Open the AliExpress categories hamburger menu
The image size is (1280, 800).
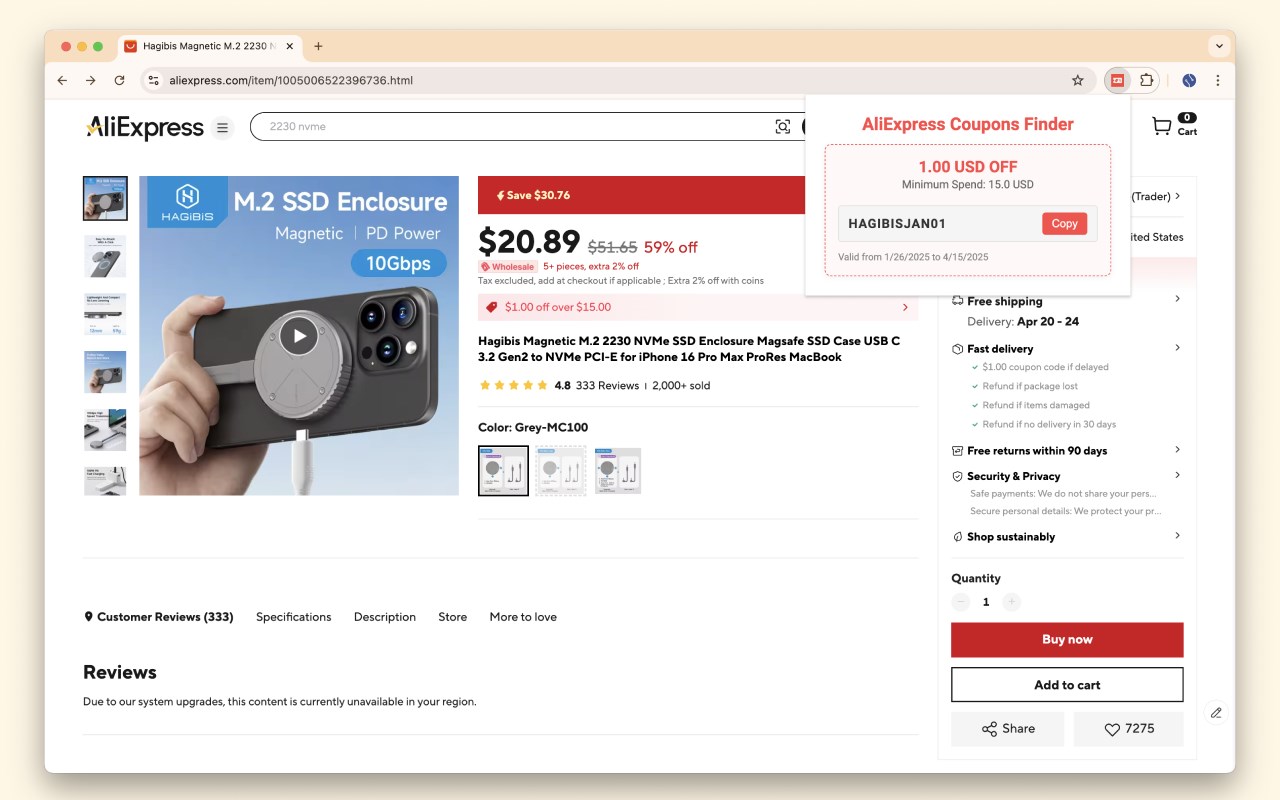click(x=223, y=127)
